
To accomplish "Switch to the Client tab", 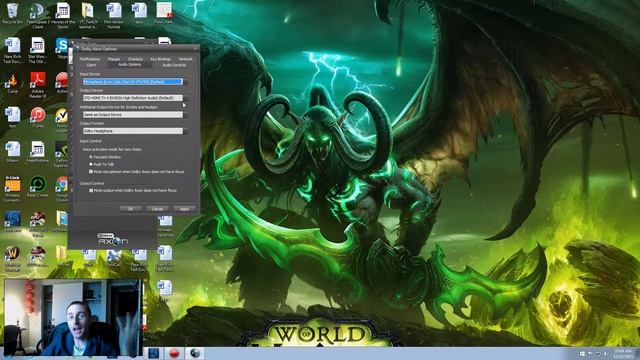I will coord(91,65).
